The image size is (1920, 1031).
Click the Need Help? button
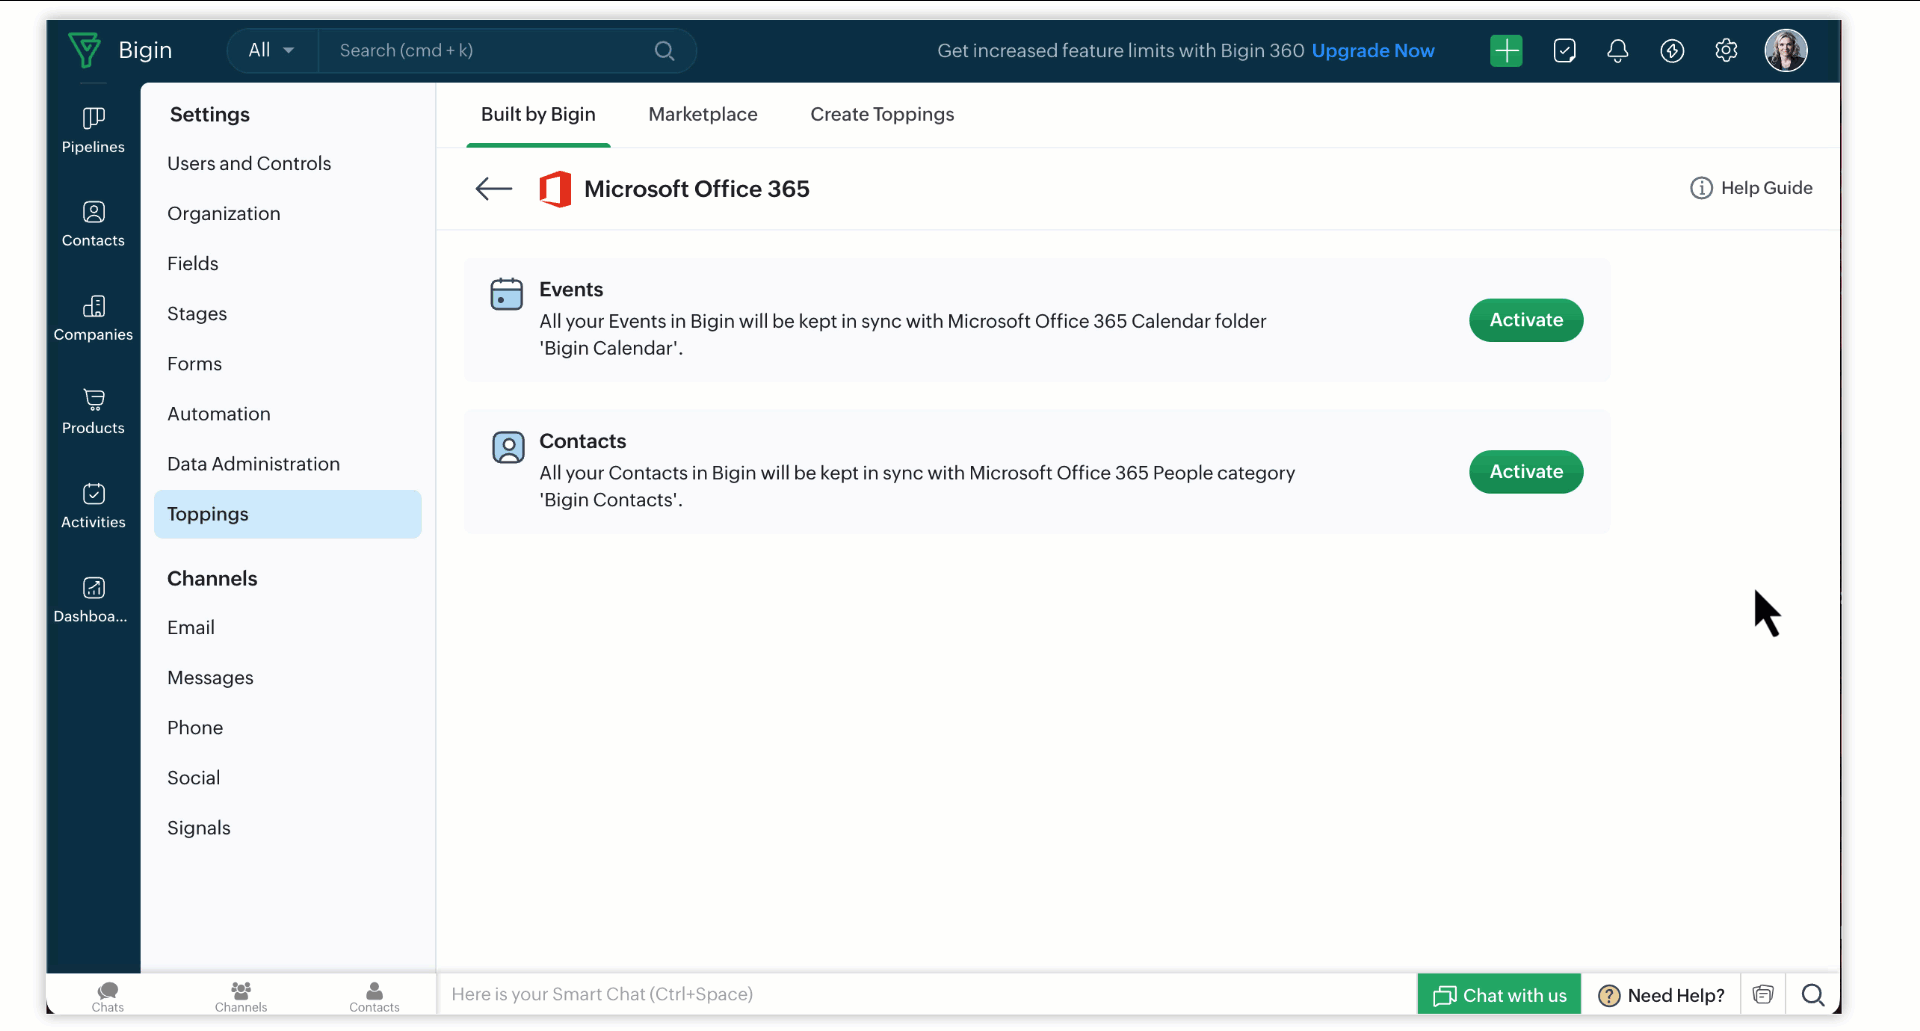pos(1661,994)
